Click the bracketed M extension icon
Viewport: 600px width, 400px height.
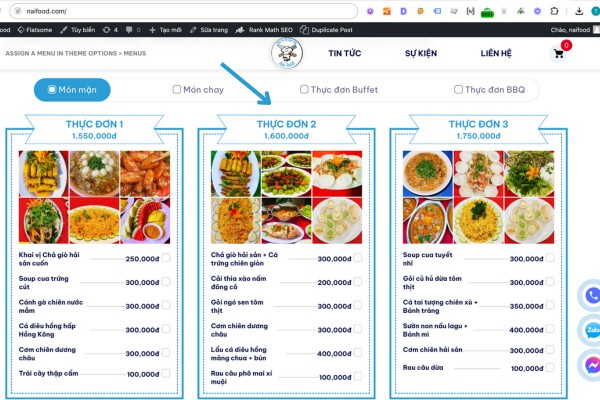470,11
